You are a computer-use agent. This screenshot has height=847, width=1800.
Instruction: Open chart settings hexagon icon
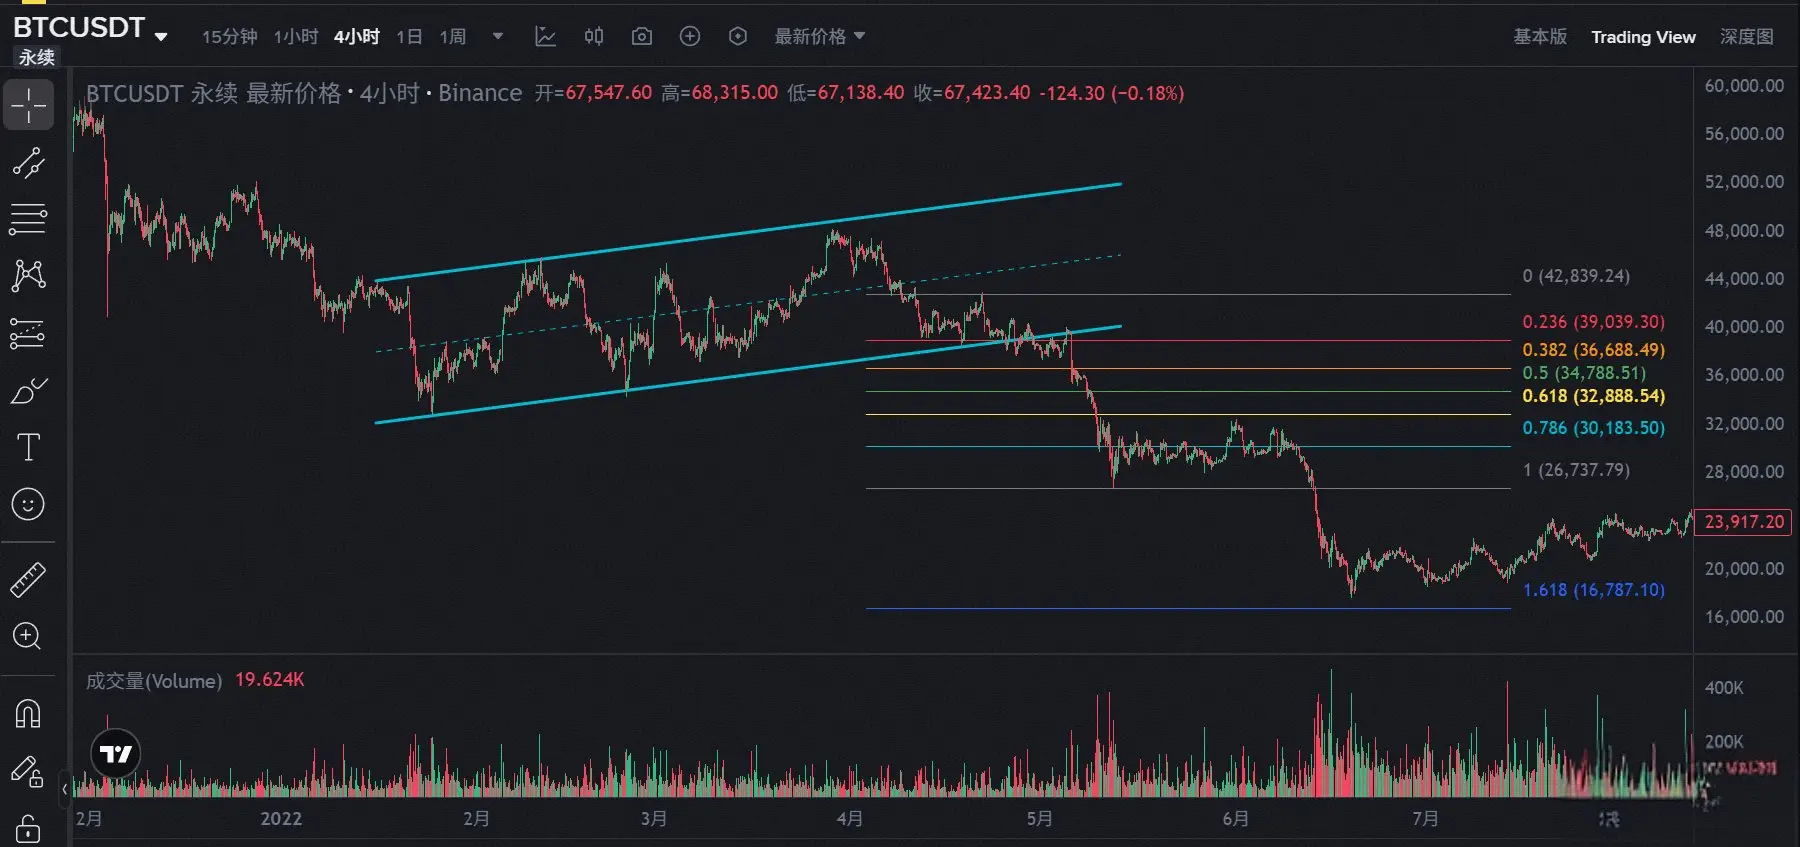click(x=738, y=37)
